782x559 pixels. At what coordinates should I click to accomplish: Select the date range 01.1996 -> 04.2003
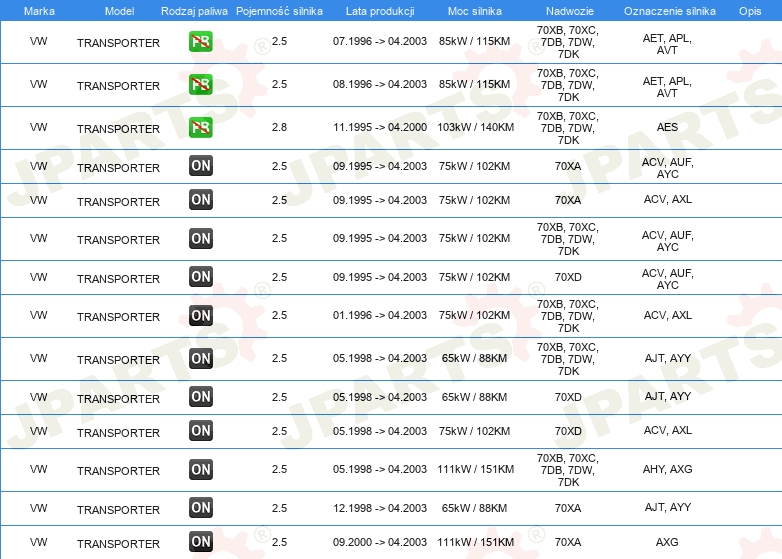(x=380, y=315)
